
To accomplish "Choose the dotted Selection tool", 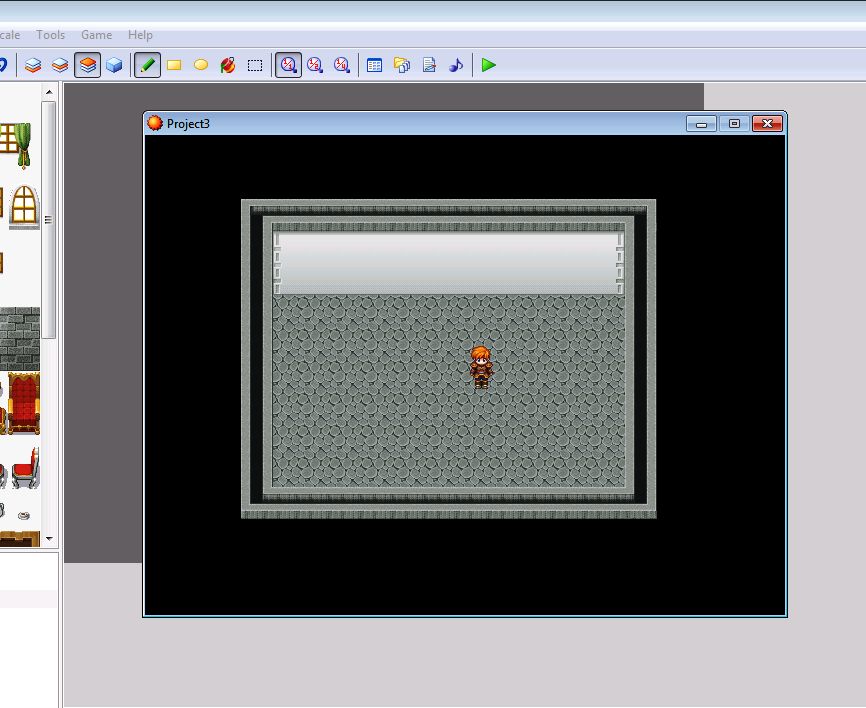I will pos(255,65).
